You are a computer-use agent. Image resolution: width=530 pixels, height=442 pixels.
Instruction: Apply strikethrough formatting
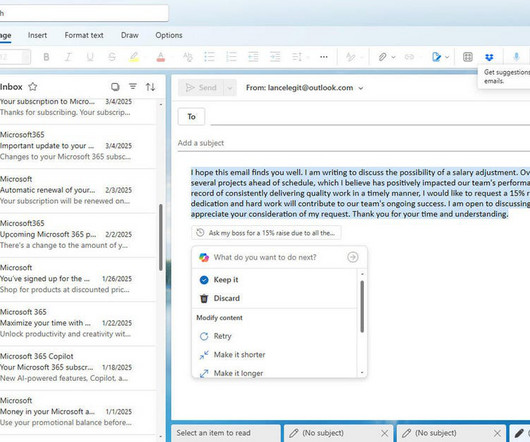click(112, 57)
